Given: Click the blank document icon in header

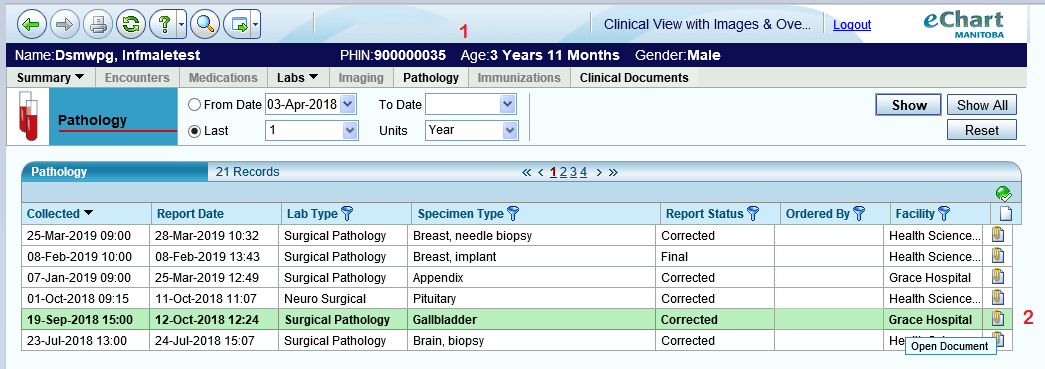Looking at the screenshot, I should tap(1005, 214).
